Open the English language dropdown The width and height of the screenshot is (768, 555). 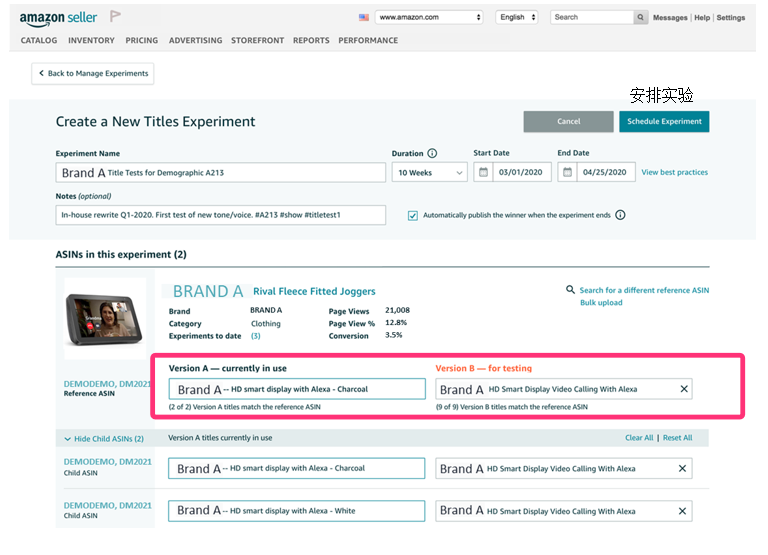click(x=518, y=17)
